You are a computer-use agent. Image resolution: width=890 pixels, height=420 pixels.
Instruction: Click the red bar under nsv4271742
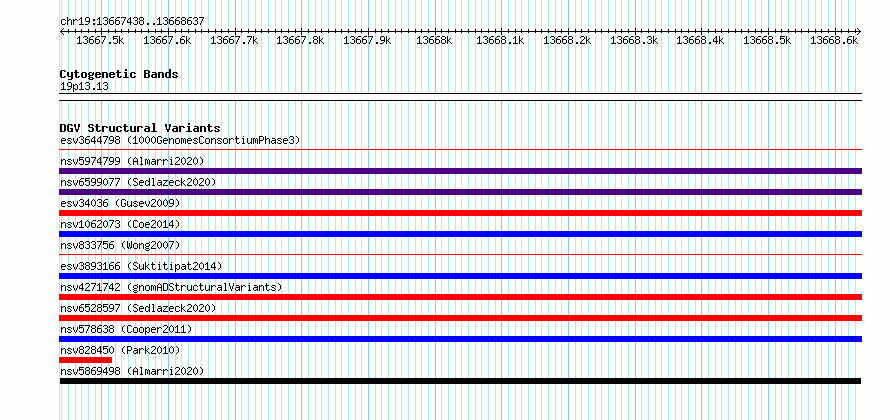pyautogui.click(x=460, y=297)
